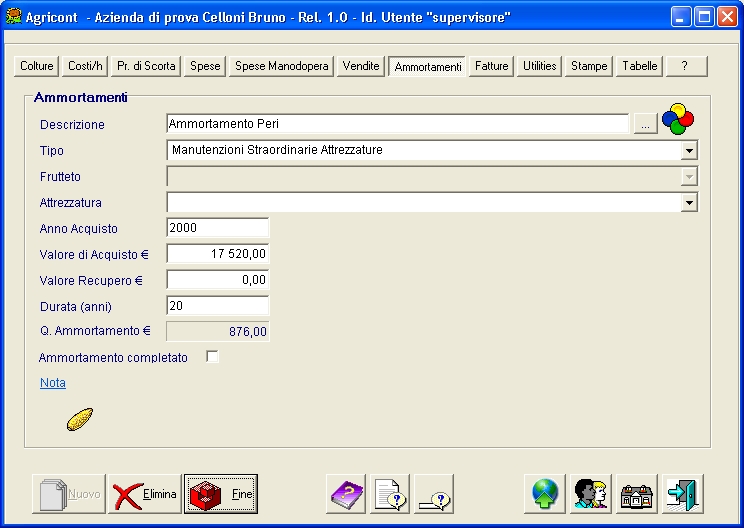The image size is (744, 528).
Task: Click into the Anno Acquisto field
Action: tap(217, 229)
